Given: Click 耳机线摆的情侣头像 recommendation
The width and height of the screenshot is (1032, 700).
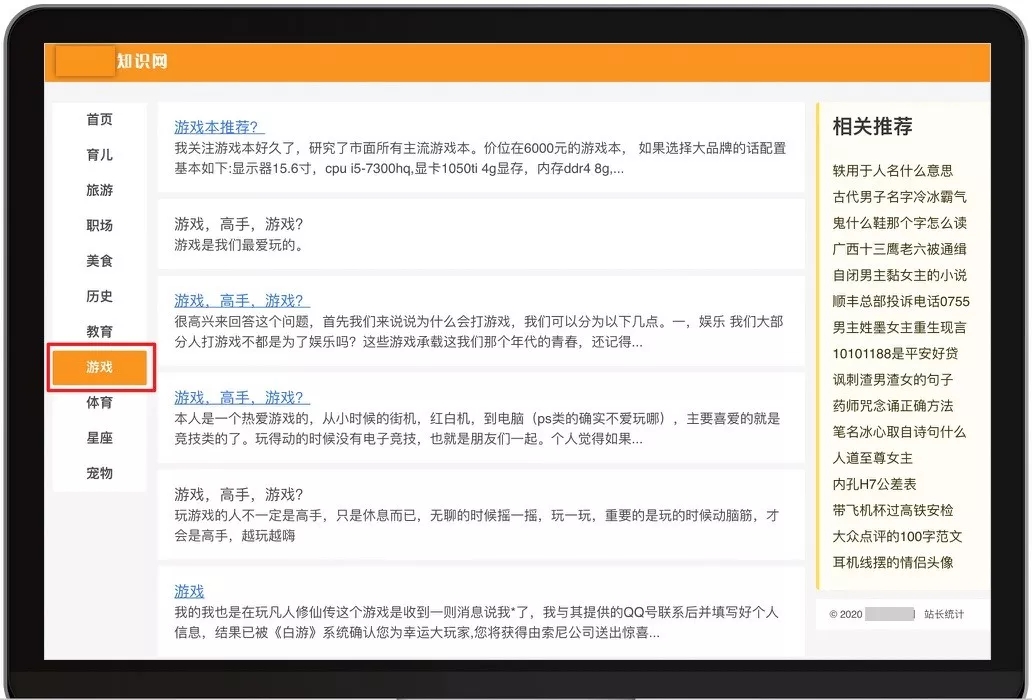Looking at the screenshot, I should point(895,562).
